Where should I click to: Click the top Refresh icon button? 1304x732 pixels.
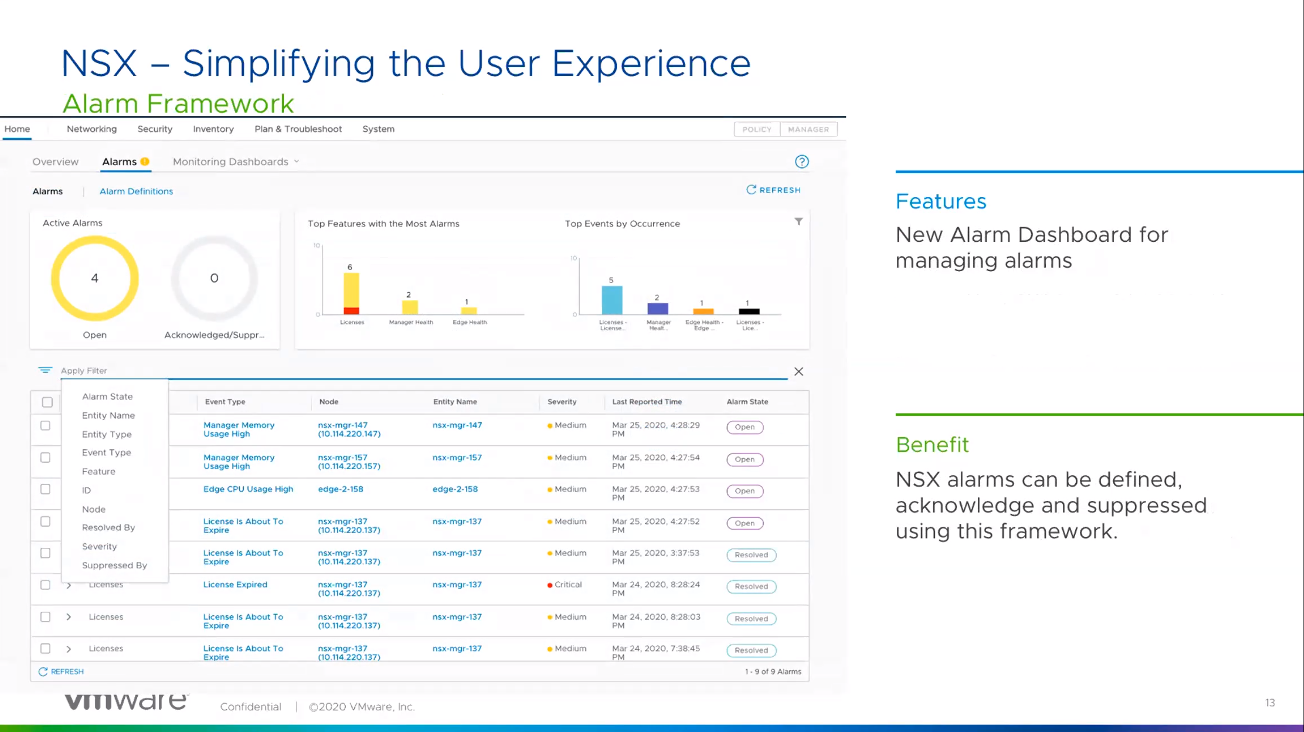pyautogui.click(x=751, y=190)
